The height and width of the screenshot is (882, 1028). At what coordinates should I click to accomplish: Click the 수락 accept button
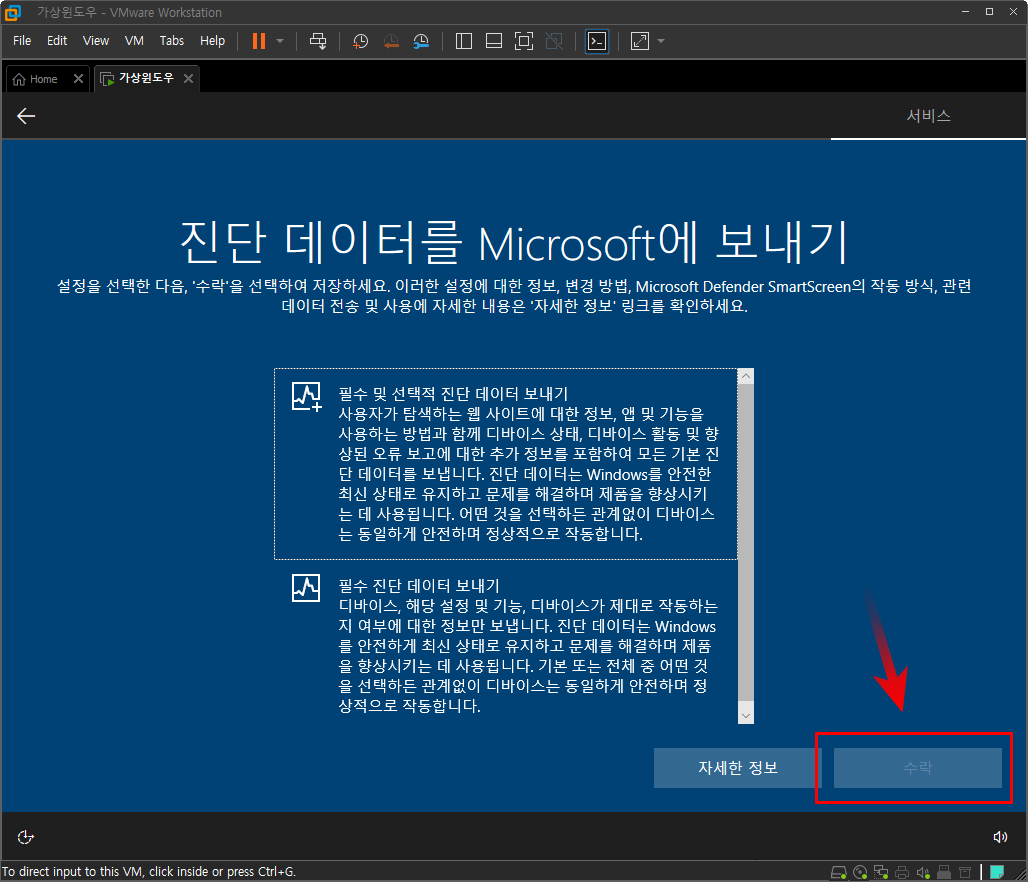[x=917, y=768]
